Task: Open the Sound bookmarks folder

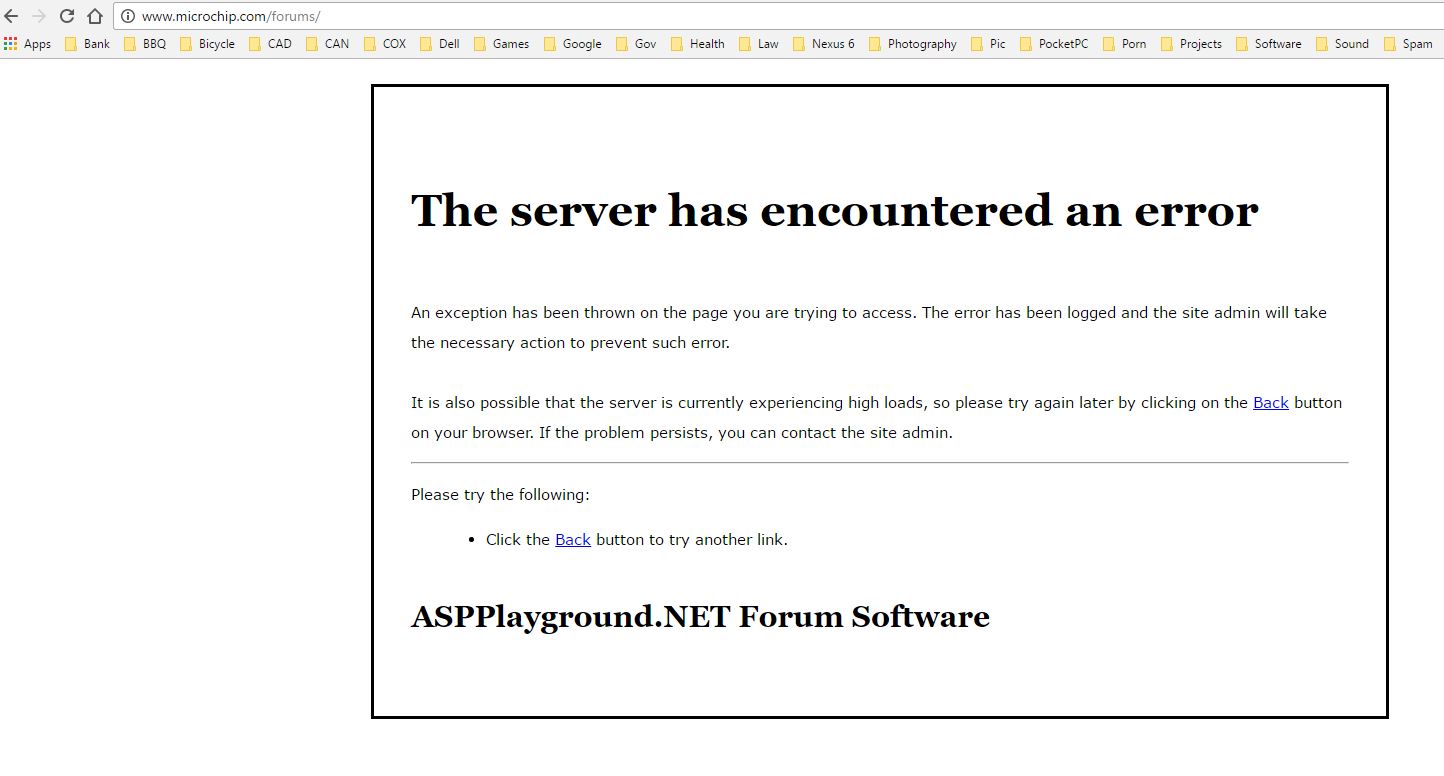Action: [x=1345, y=43]
